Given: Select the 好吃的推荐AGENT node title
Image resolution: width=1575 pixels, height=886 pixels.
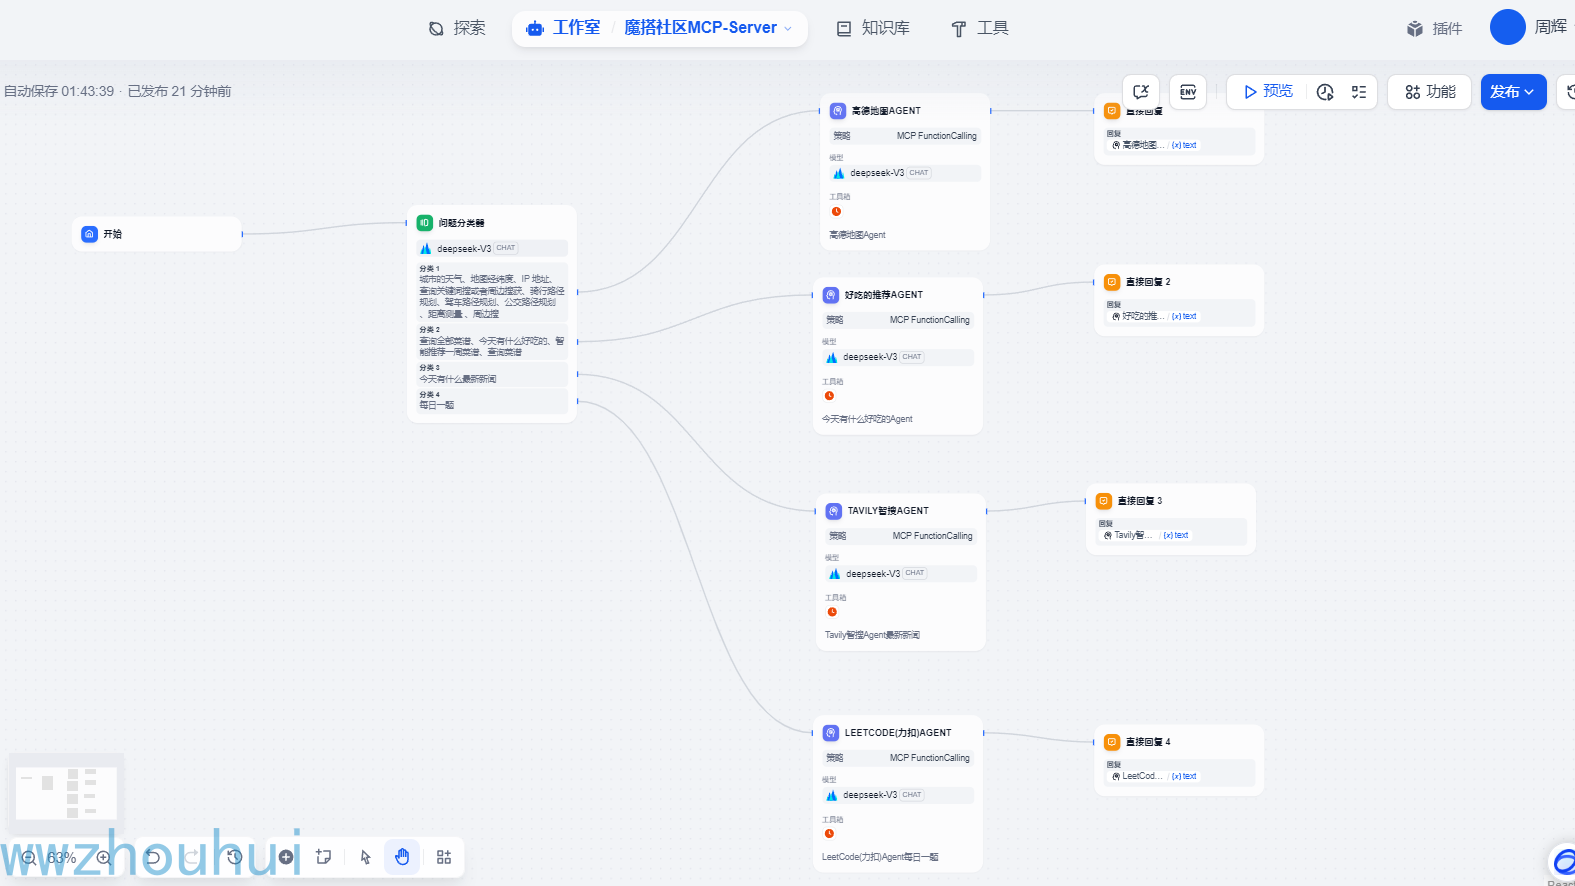Looking at the screenshot, I should coord(884,295).
